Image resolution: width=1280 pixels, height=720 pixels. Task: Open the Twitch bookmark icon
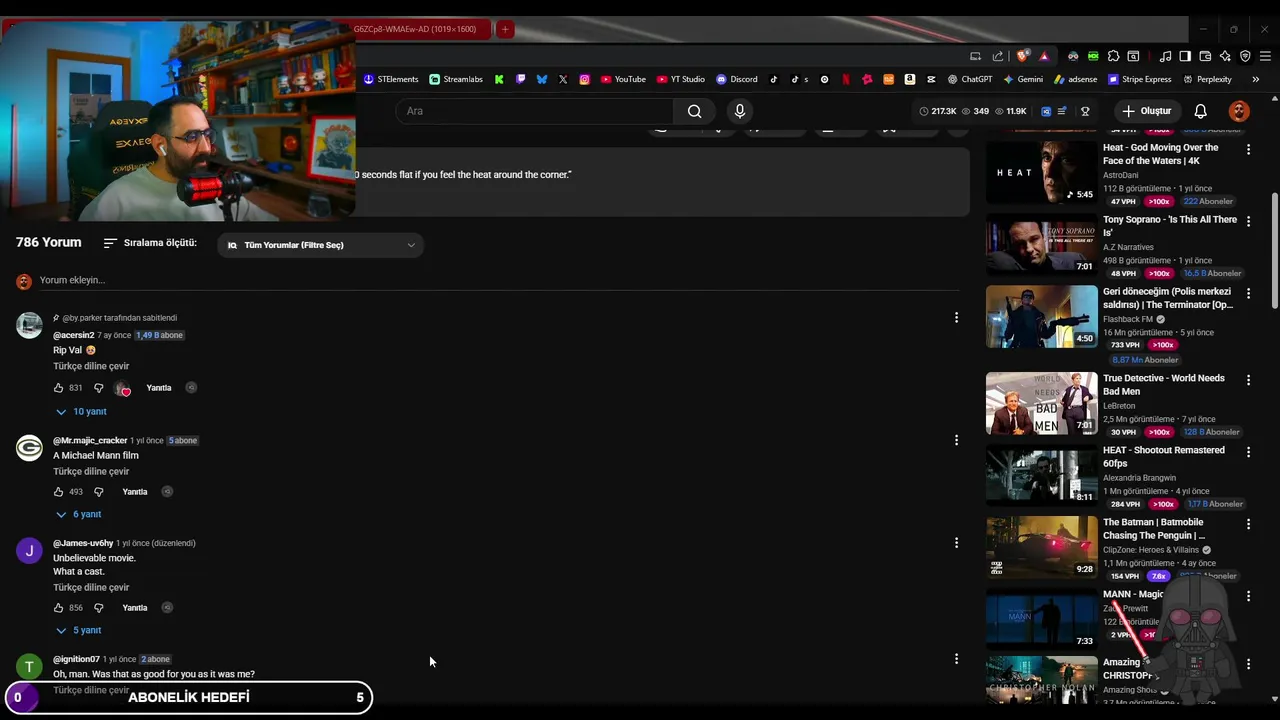(520, 79)
